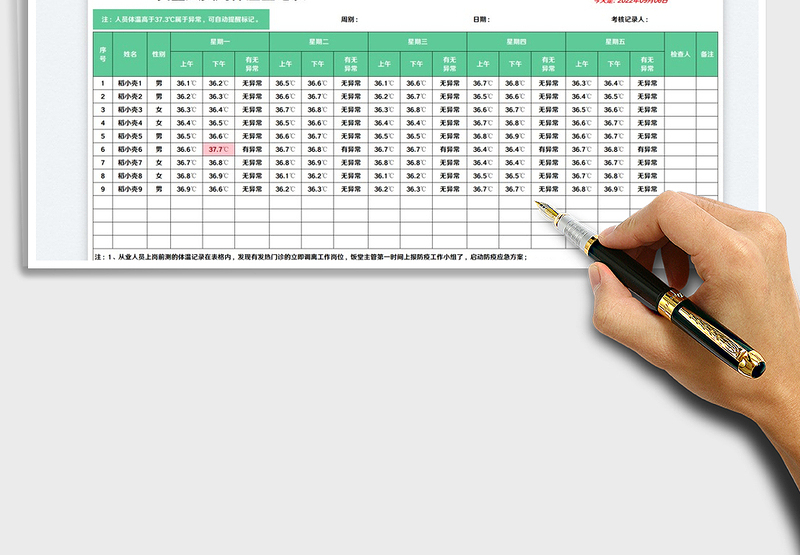Screen dimensions: 800x555
Task: Click the highlighted 37.7℃ abnormal temperature cell
Action: pos(218,149)
